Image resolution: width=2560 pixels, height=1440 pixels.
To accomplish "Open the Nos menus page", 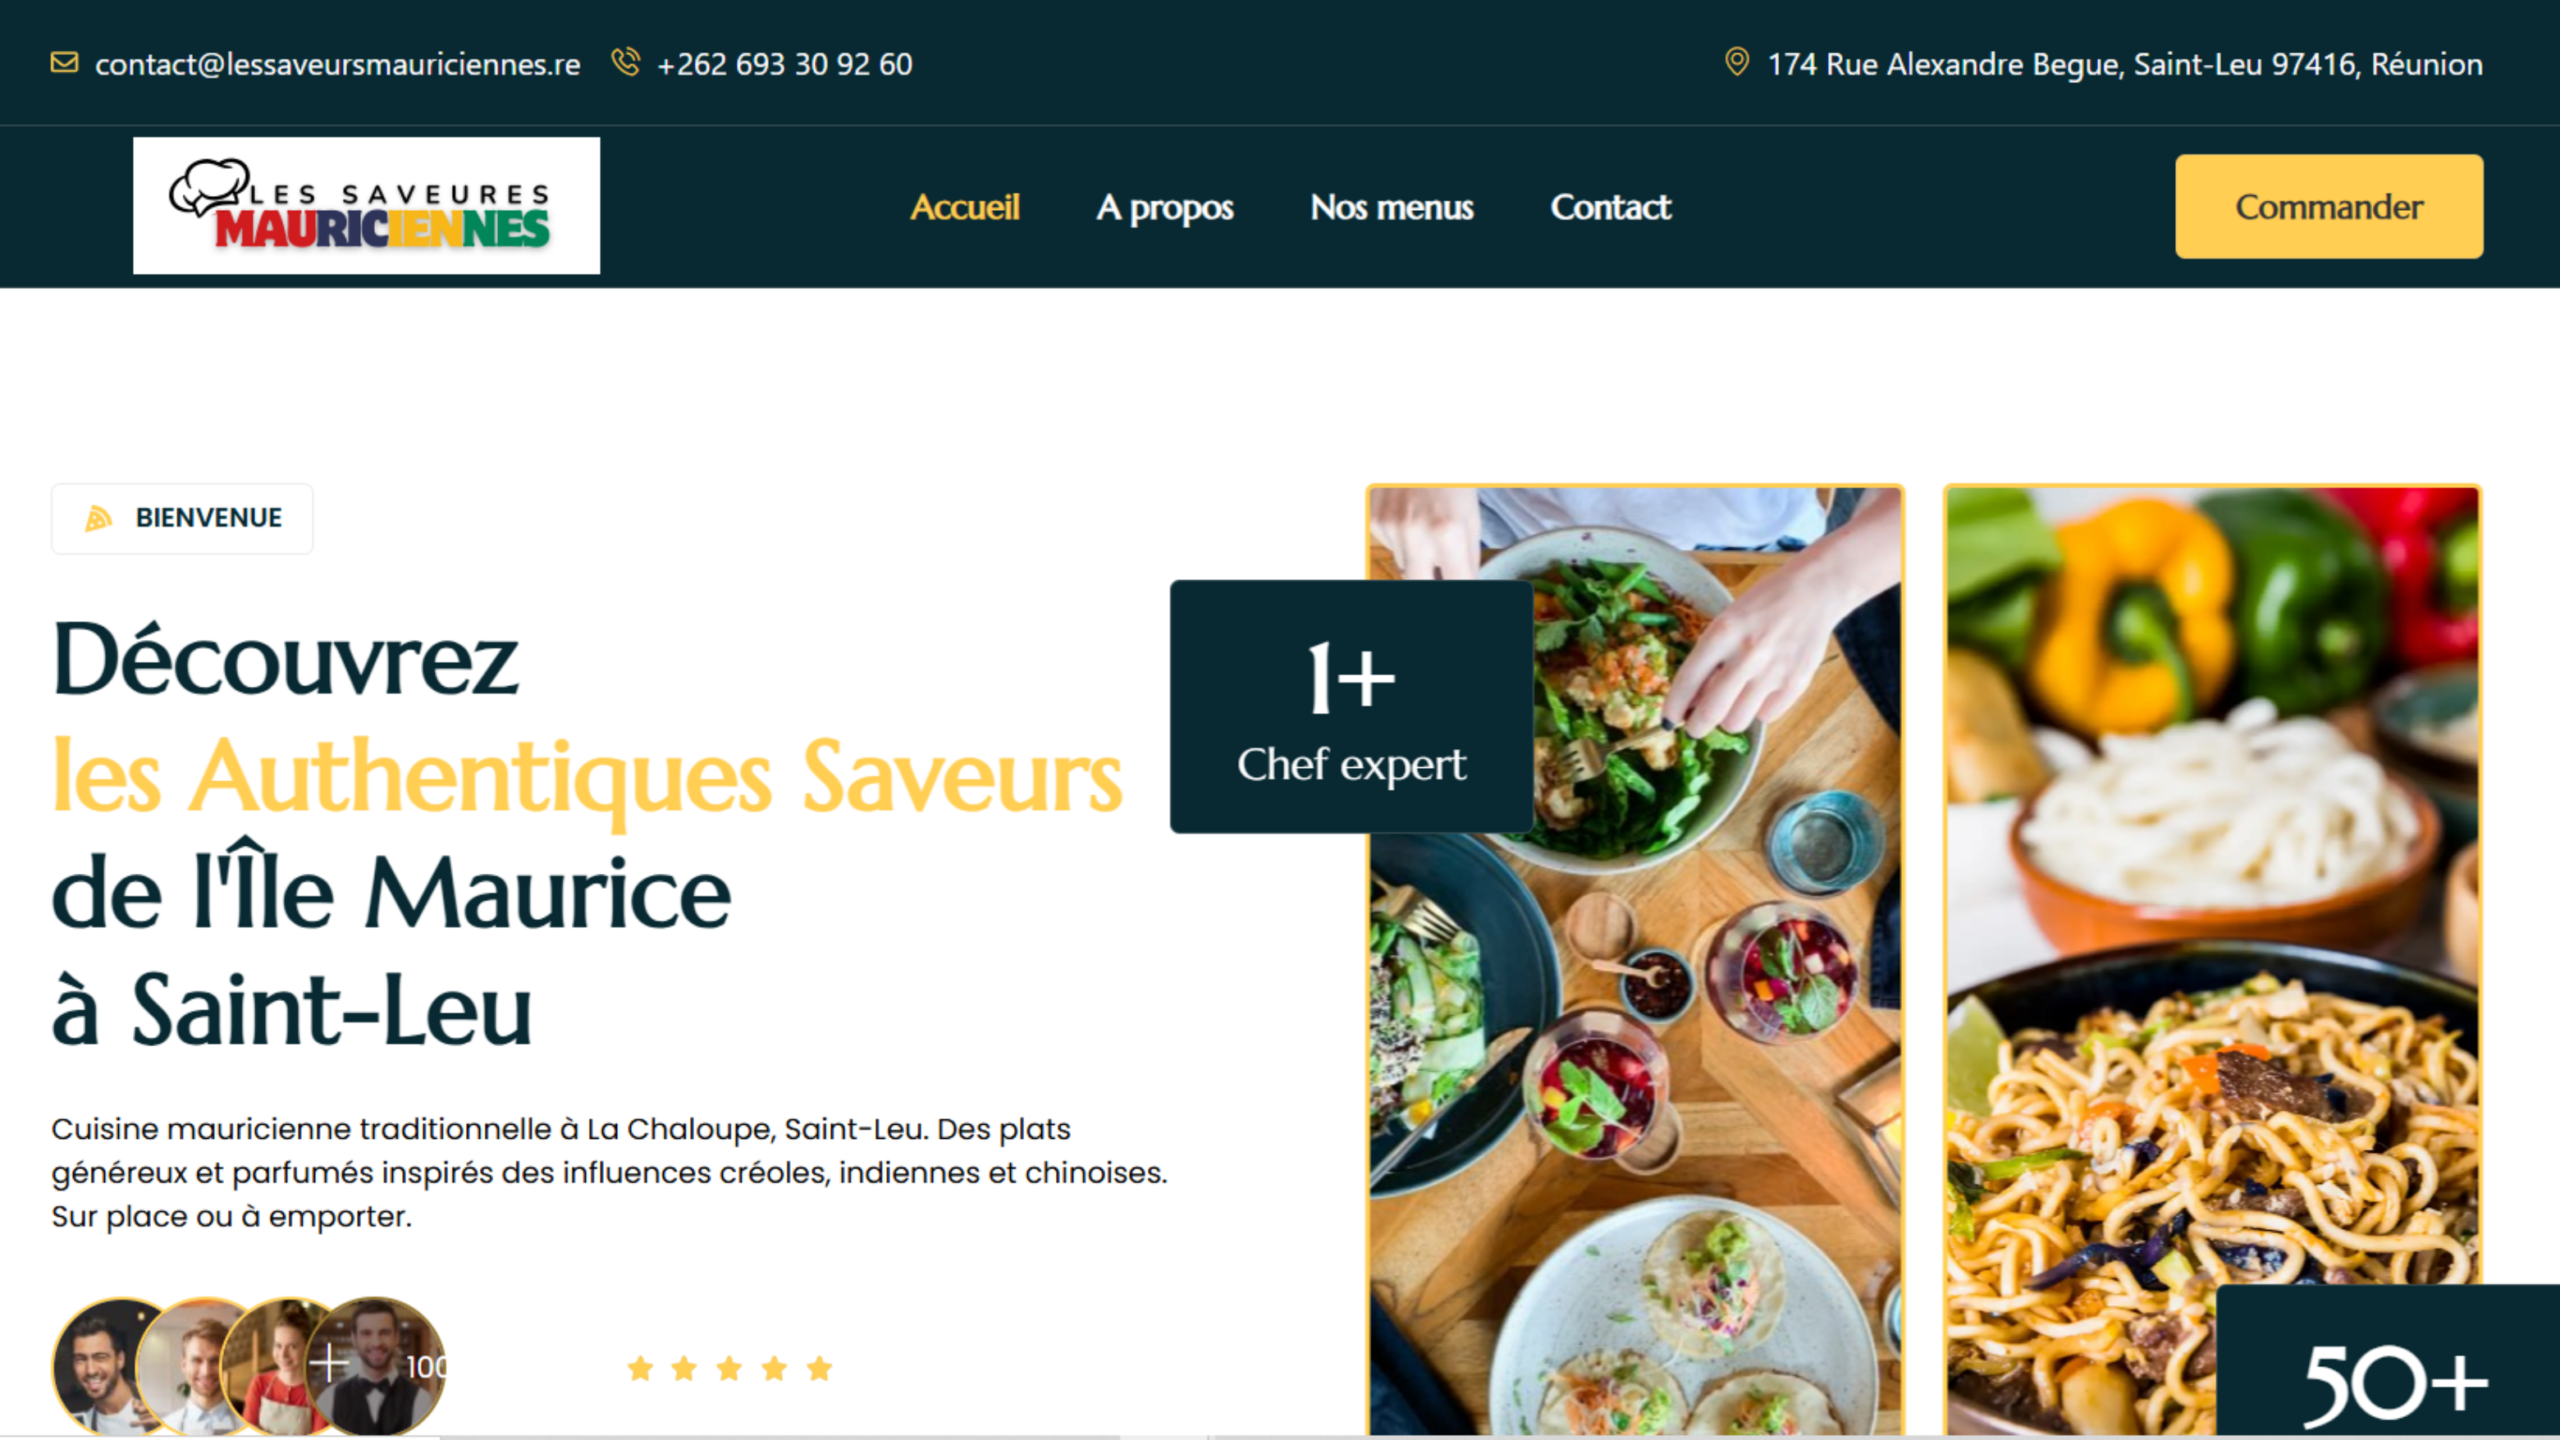I will click(1392, 207).
